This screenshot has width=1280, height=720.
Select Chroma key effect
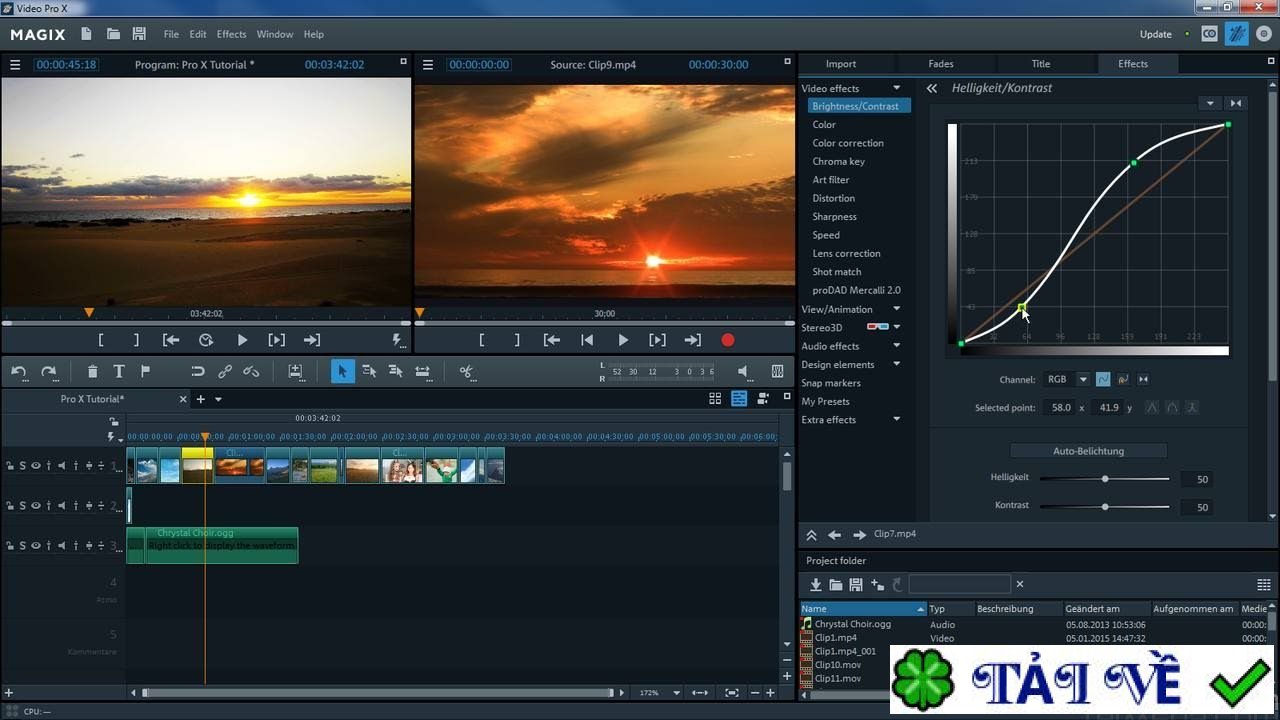point(838,161)
